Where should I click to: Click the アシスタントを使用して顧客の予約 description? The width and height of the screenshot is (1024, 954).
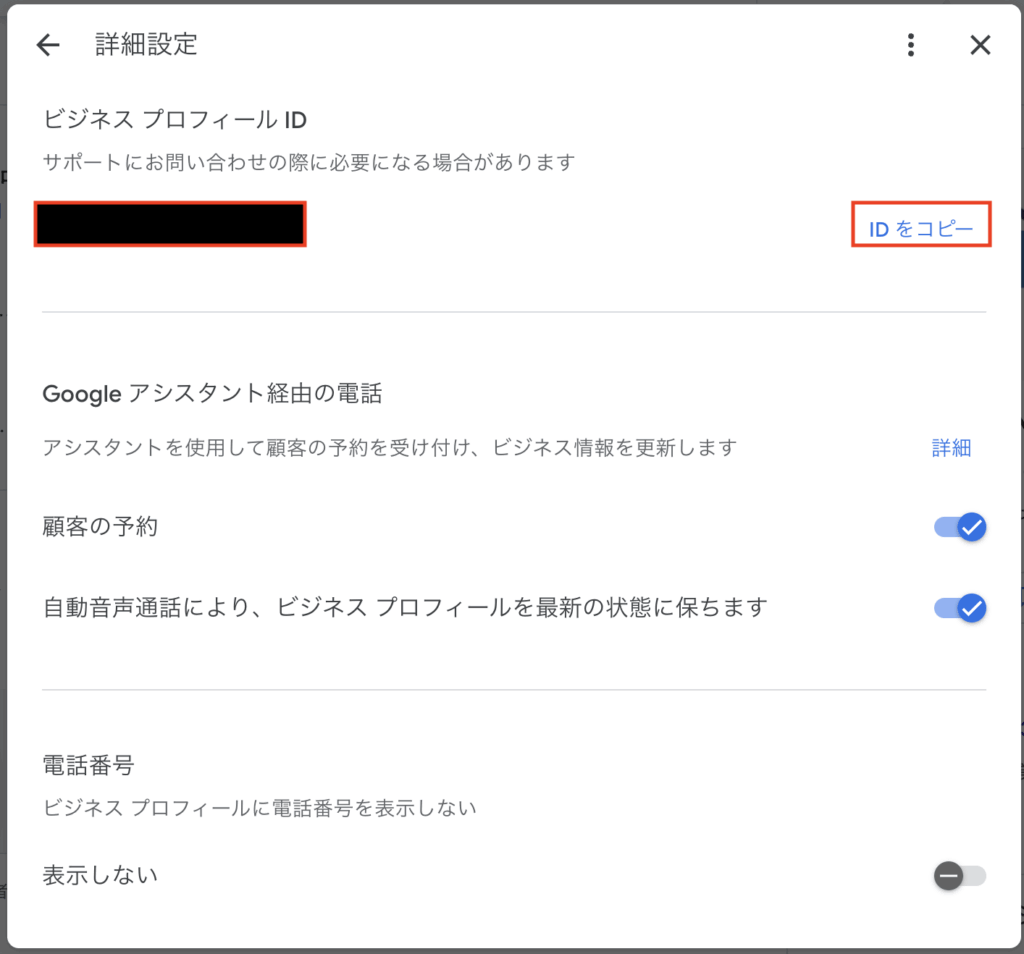(390, 447)
